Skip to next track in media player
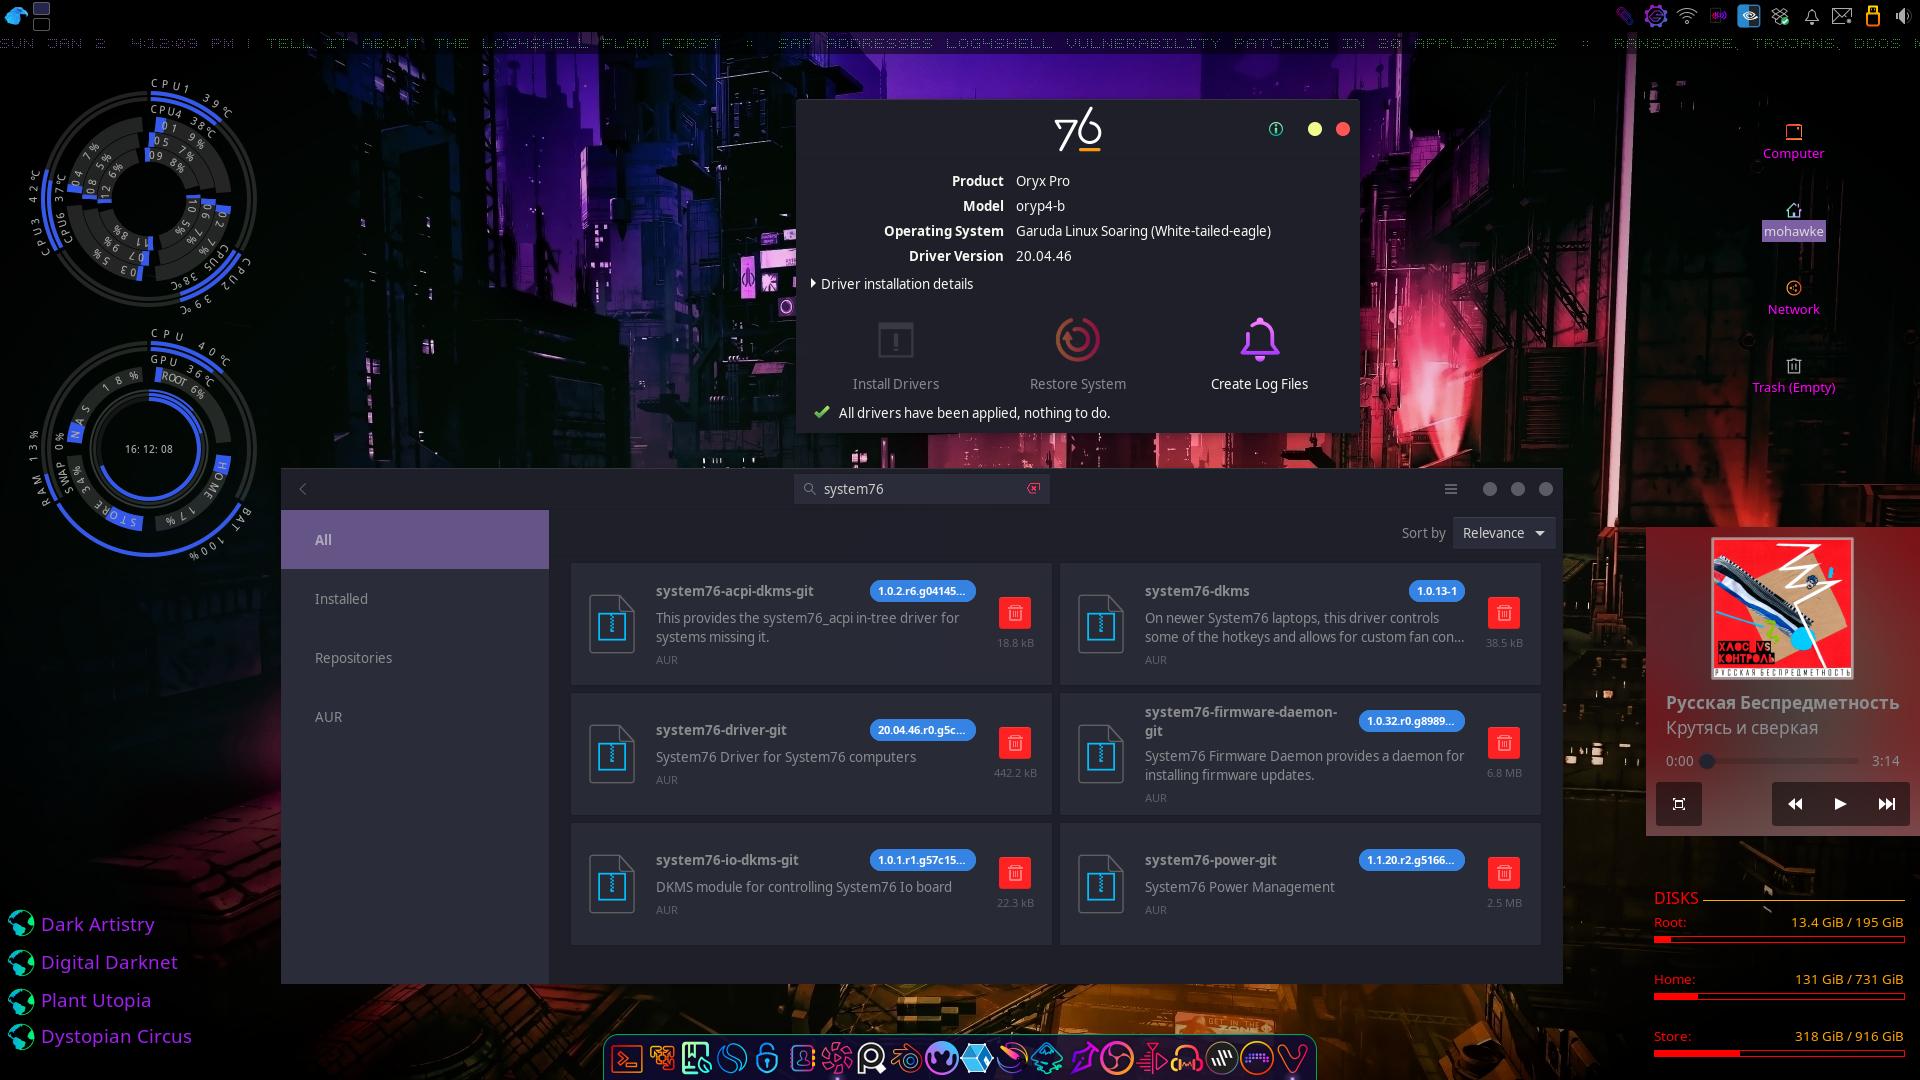Viewport: 1920px width, 1080px height. point(1886,804)
